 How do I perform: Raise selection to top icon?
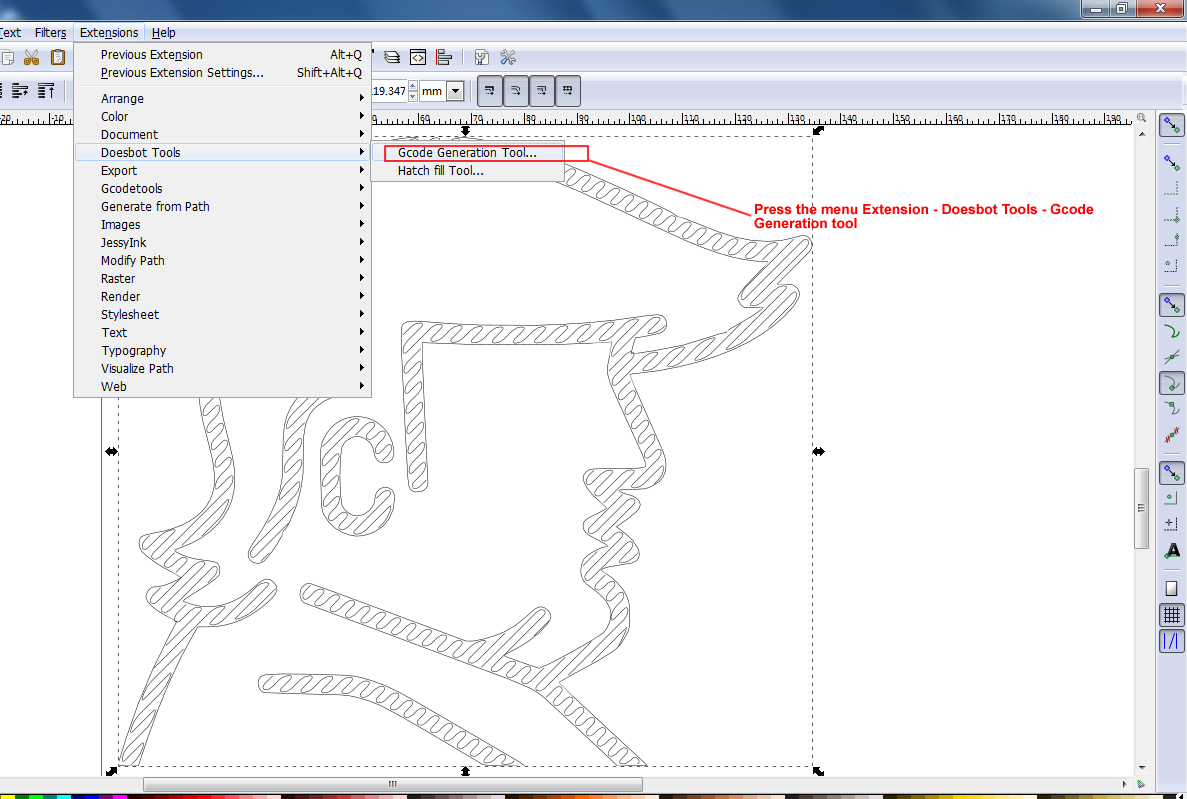[46, 91]
